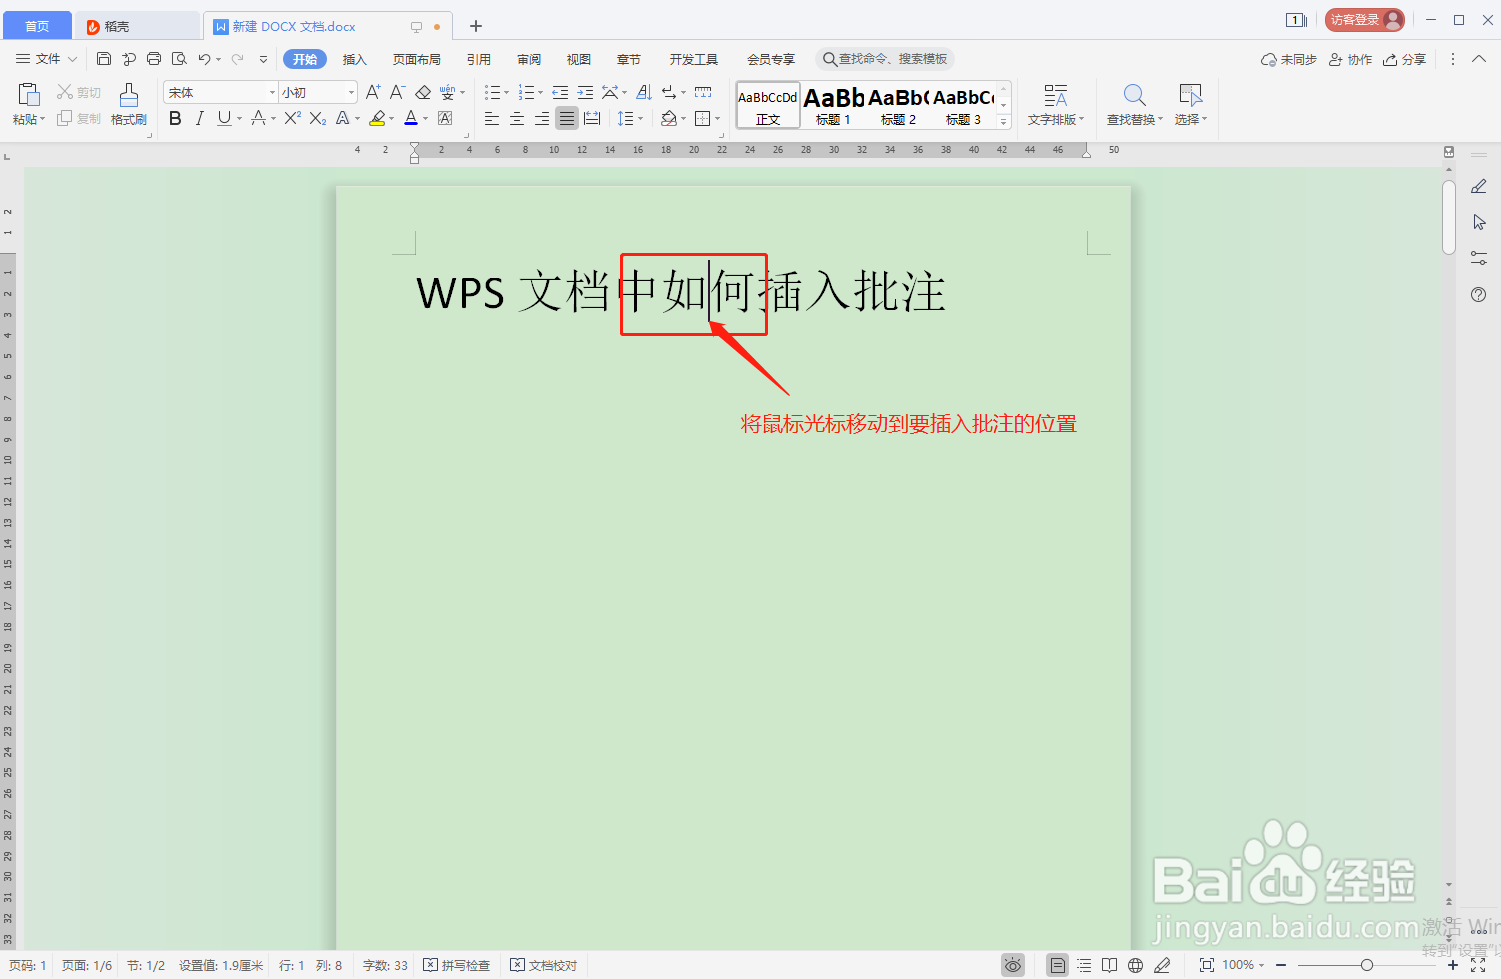This screenshot has width=1501, height=979.
Task: Expand the highlight color dropdown arrow
Action: tap(392, 119)
